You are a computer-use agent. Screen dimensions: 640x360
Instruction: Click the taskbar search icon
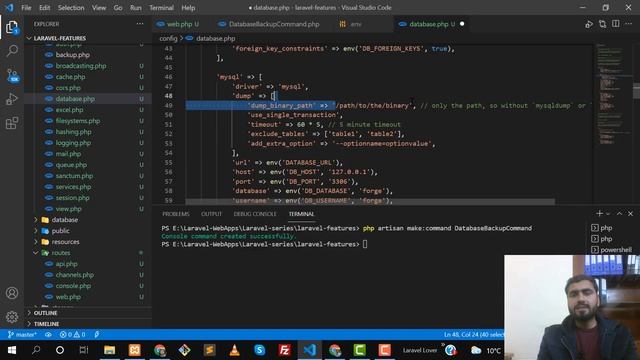pos(36,350)
